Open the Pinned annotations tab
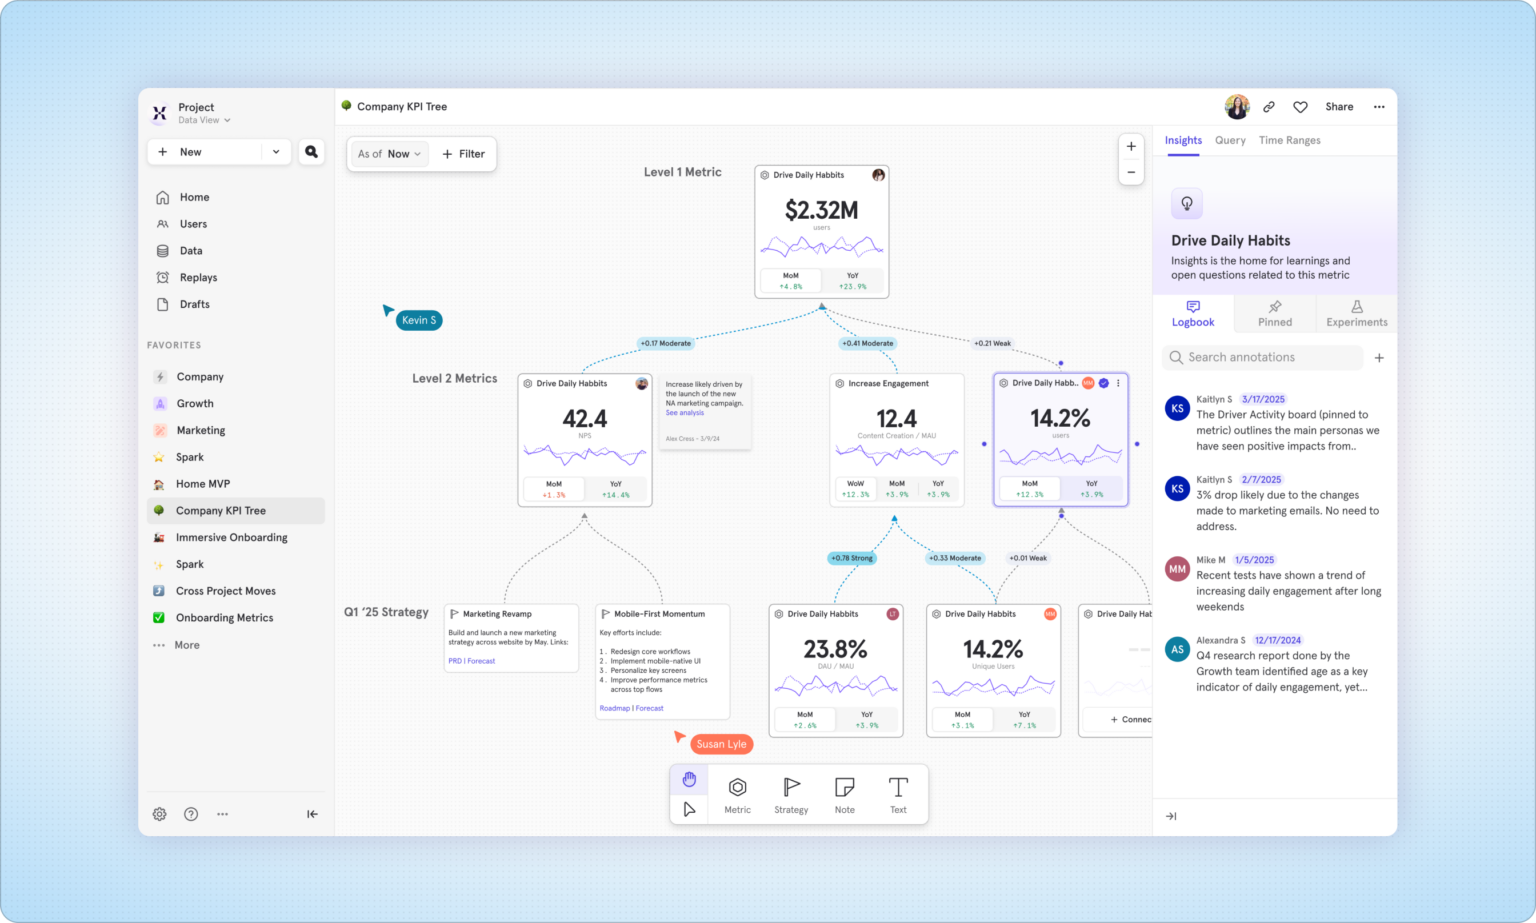 (1274, 314)
